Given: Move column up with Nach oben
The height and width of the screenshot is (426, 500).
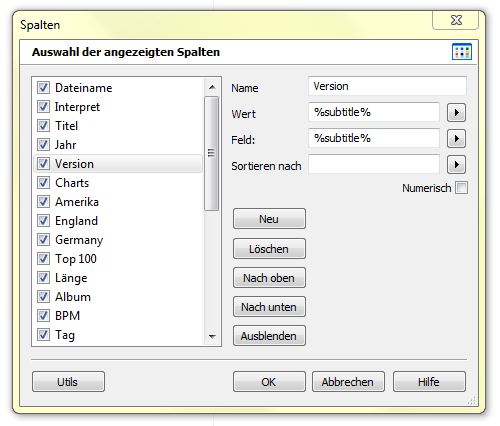Looking at the screenshot, I should click(269, 278).
